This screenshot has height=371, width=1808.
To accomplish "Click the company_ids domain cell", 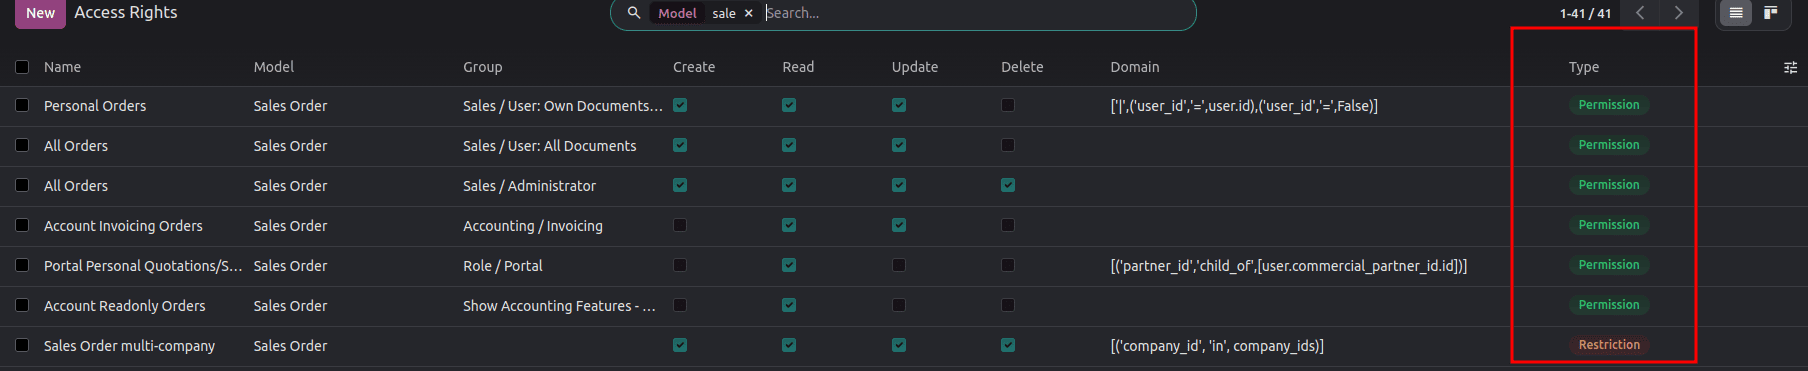I will point(1217,346).
